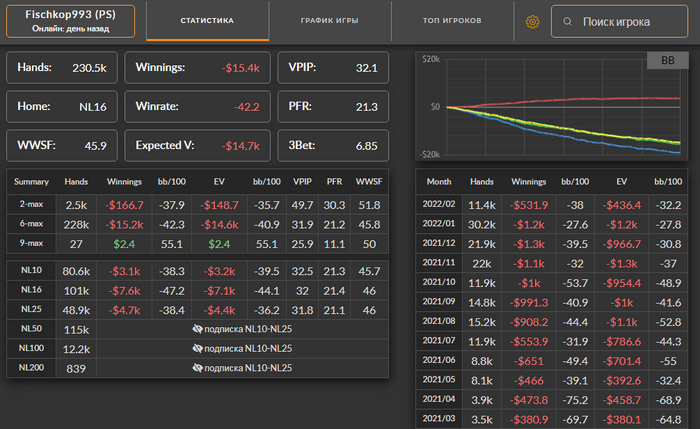The width and height of the screenshot is (700, 429).
Task: Click the VPIP 32.1 stat box
Action: [333, 67]
